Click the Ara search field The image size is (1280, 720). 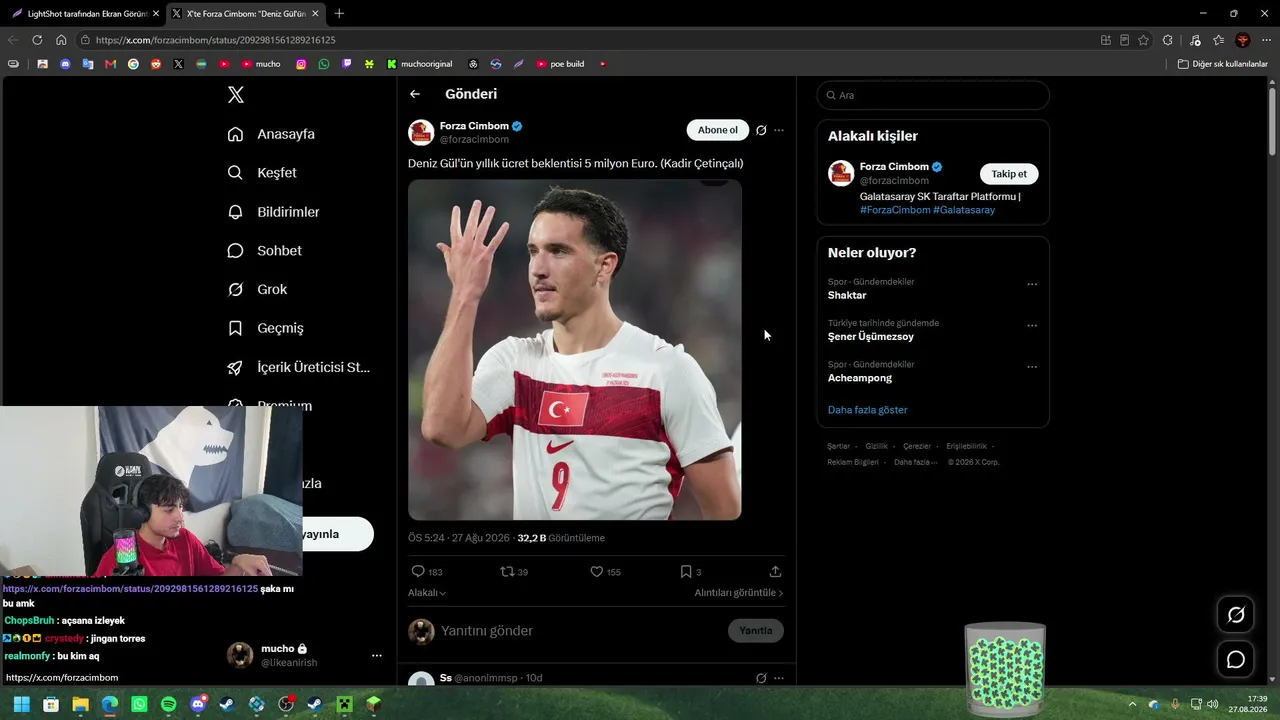(x=933, y=95)
